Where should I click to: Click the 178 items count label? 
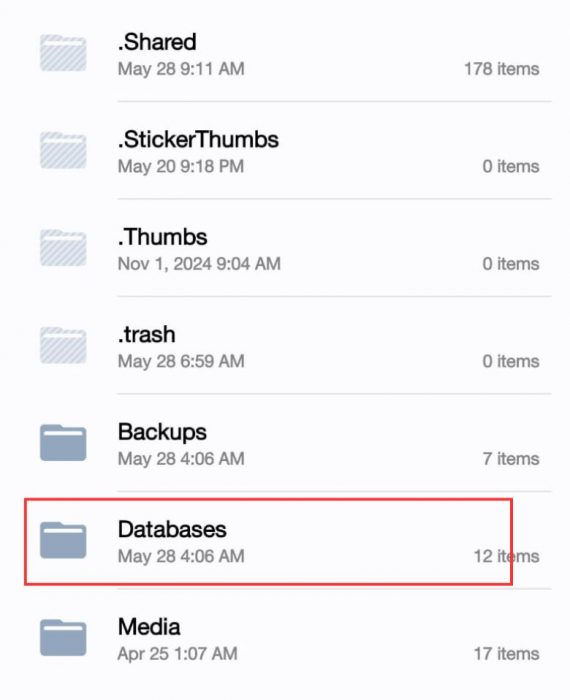(502, 69)
